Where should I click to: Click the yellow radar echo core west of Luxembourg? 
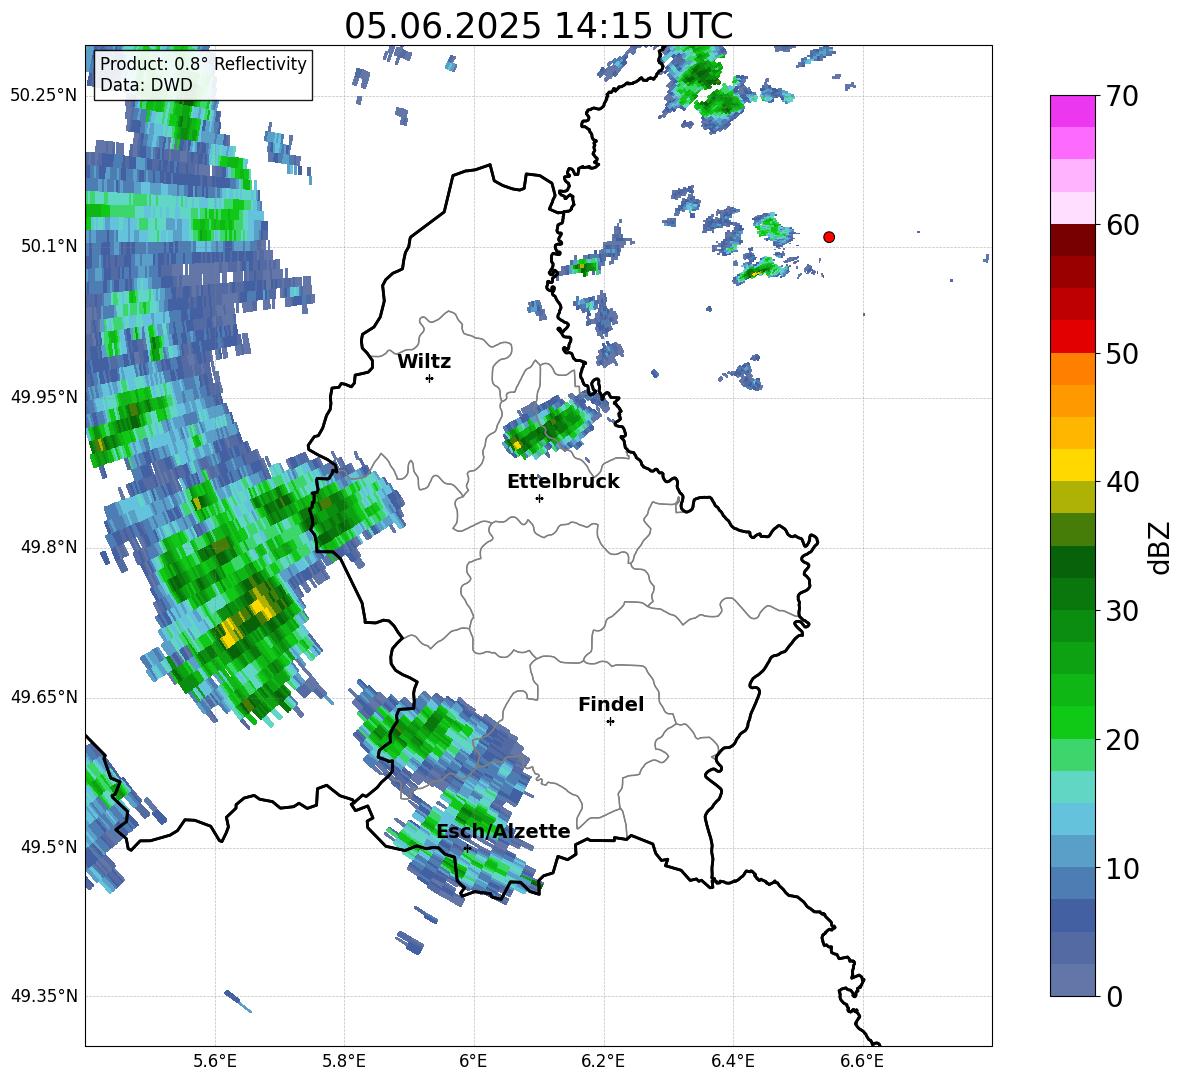click(x=263, y=605)
